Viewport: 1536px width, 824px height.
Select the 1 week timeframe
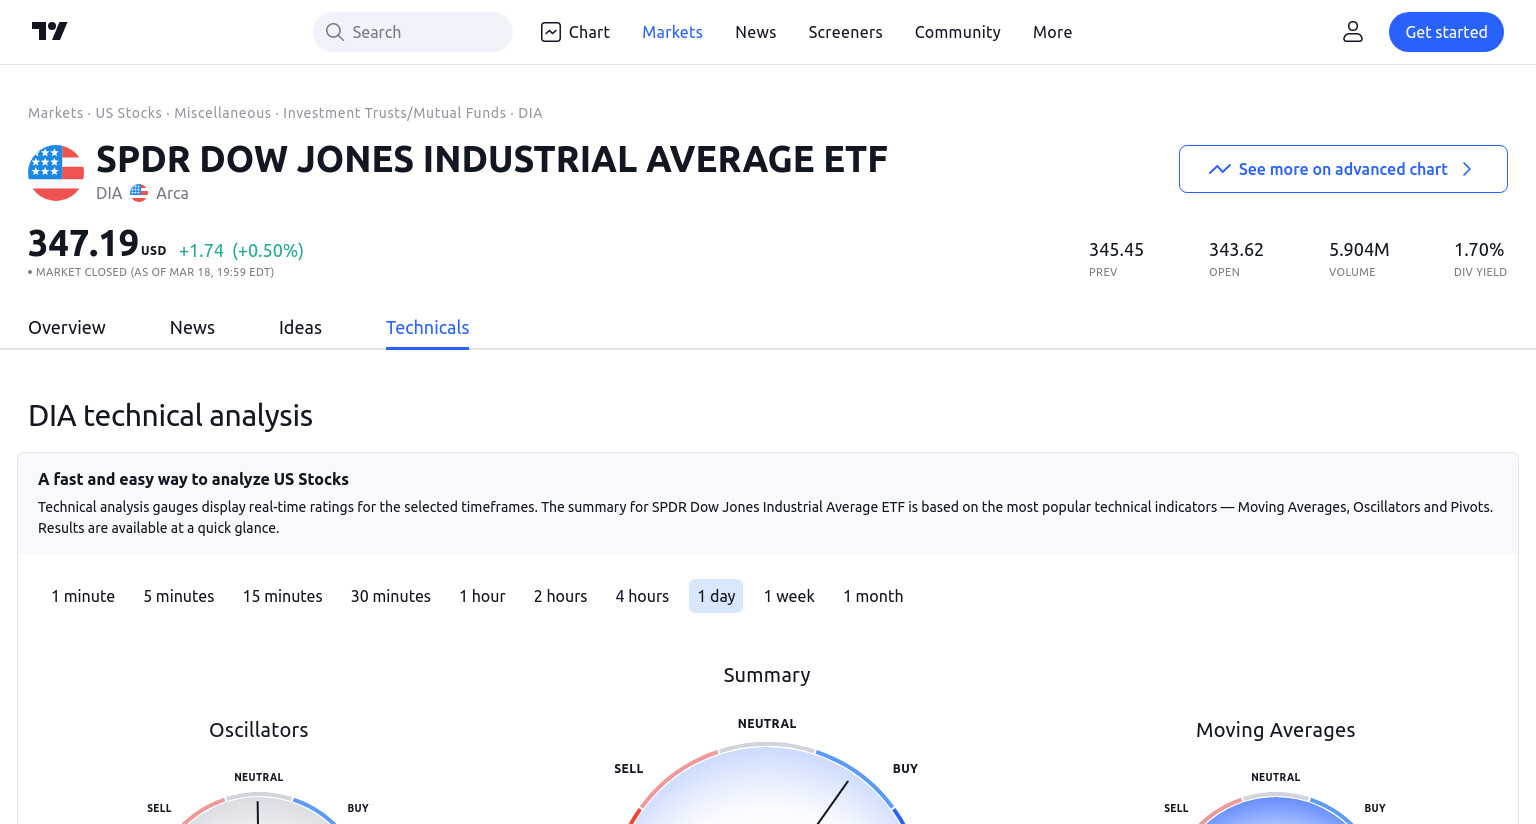789,596
